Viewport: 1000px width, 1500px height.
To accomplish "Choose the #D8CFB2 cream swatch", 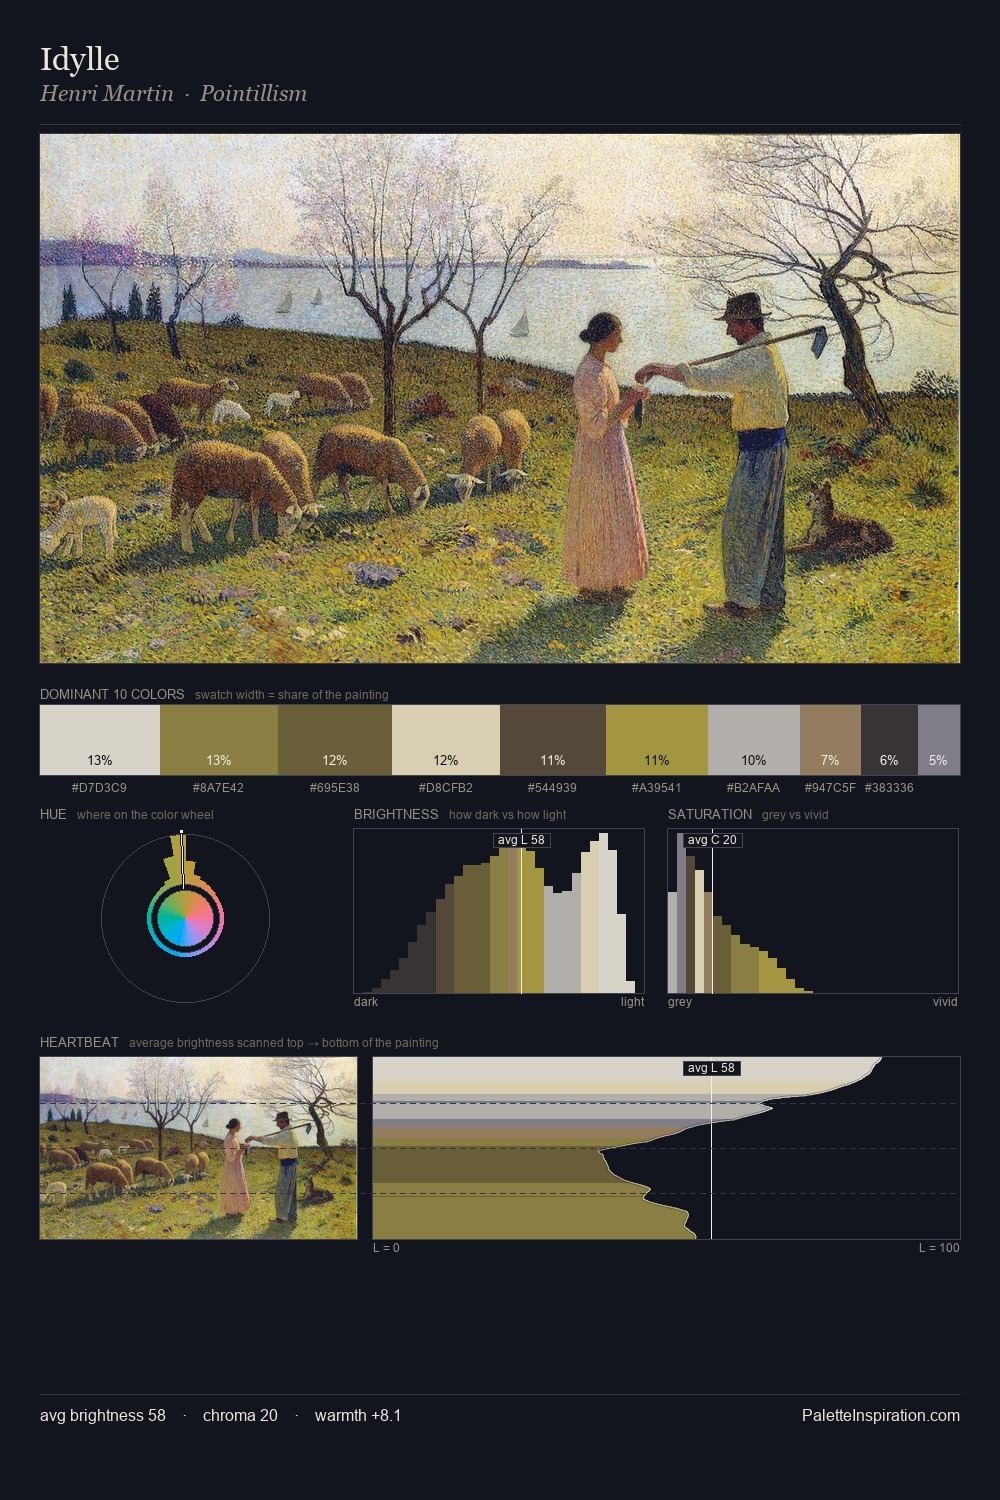I will tap(446, 740).
